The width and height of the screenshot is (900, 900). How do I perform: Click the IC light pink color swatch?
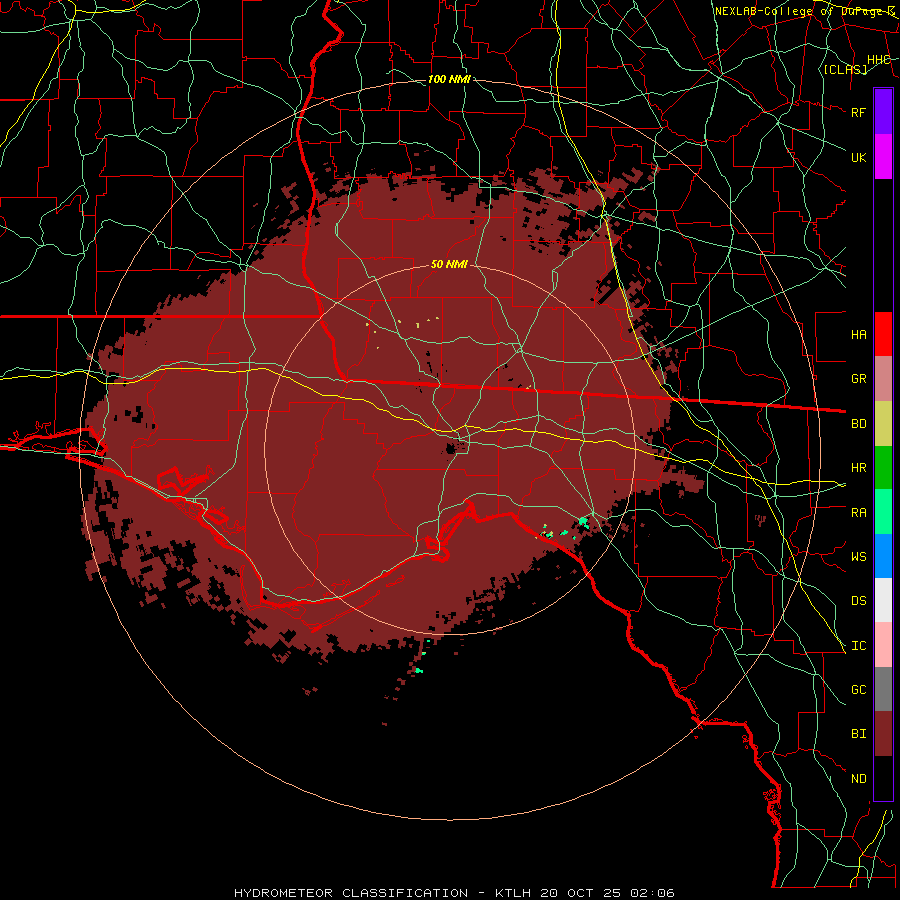coord(883,645)
